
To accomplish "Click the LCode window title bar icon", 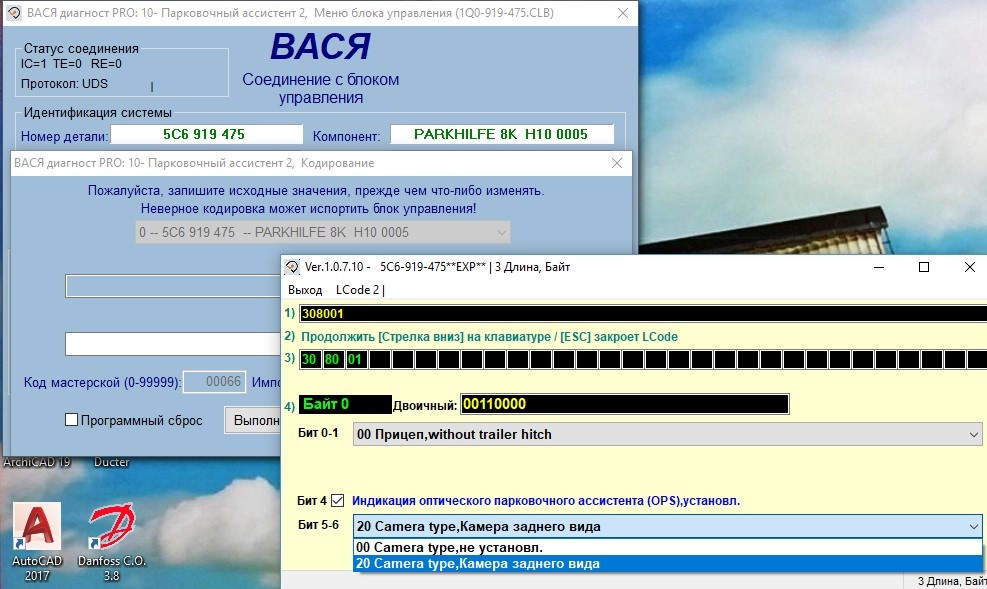I will [292, 267].
